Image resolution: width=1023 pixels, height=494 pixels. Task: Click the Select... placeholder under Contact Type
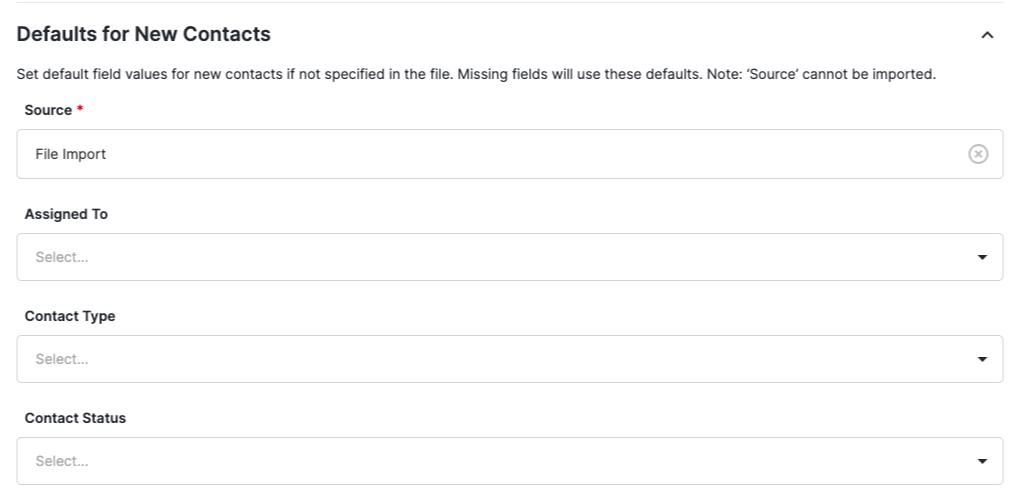coord(62,359)
